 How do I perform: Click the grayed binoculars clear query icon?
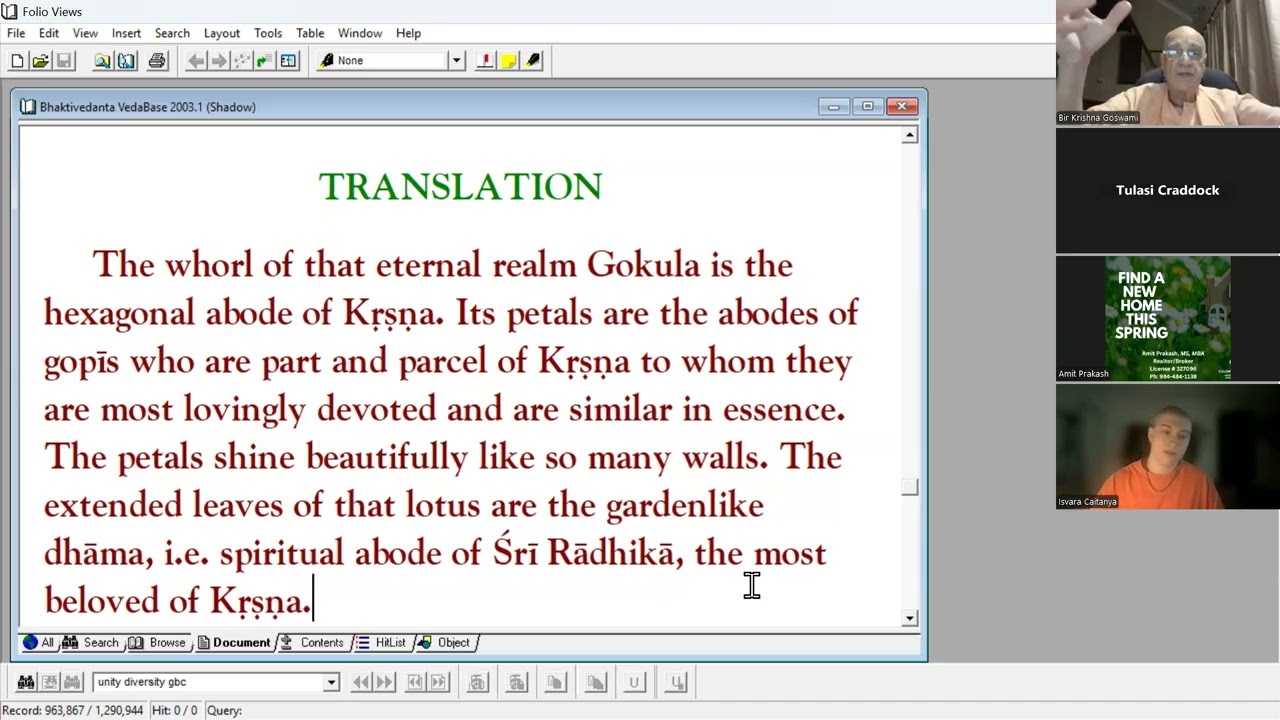point(72,683)
